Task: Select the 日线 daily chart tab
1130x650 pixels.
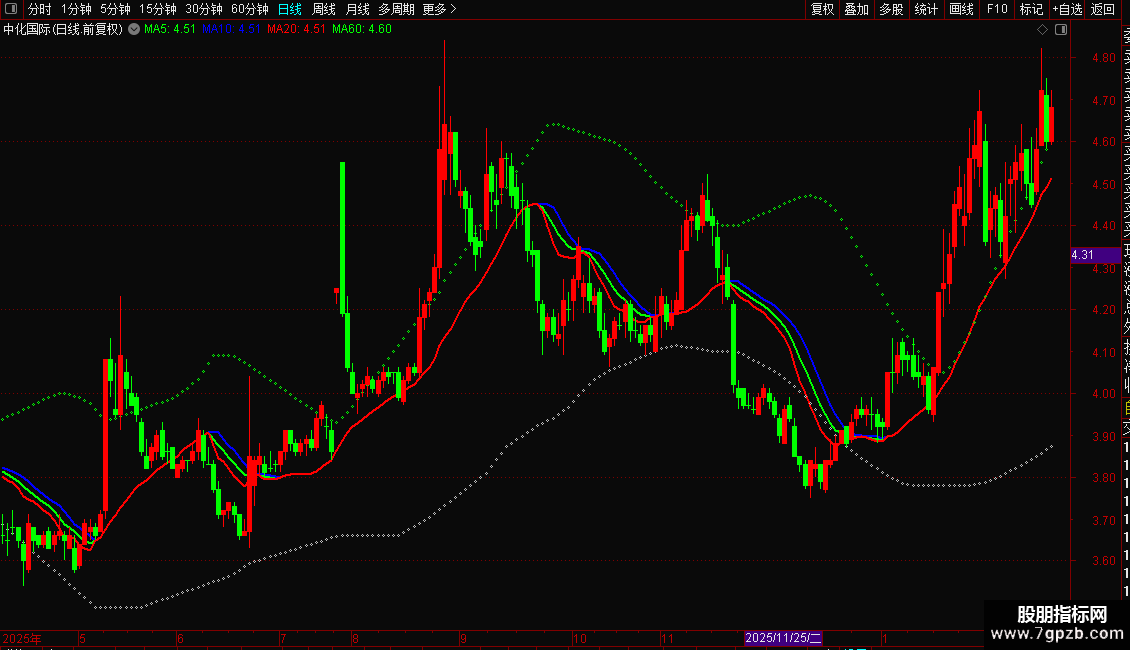Action: tap(290, 9)
